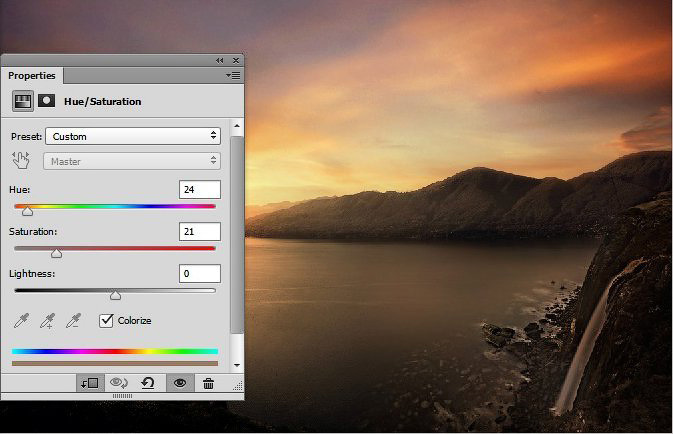
Task: Open the disabled Master channel dropdown
Action: point(132,161)
